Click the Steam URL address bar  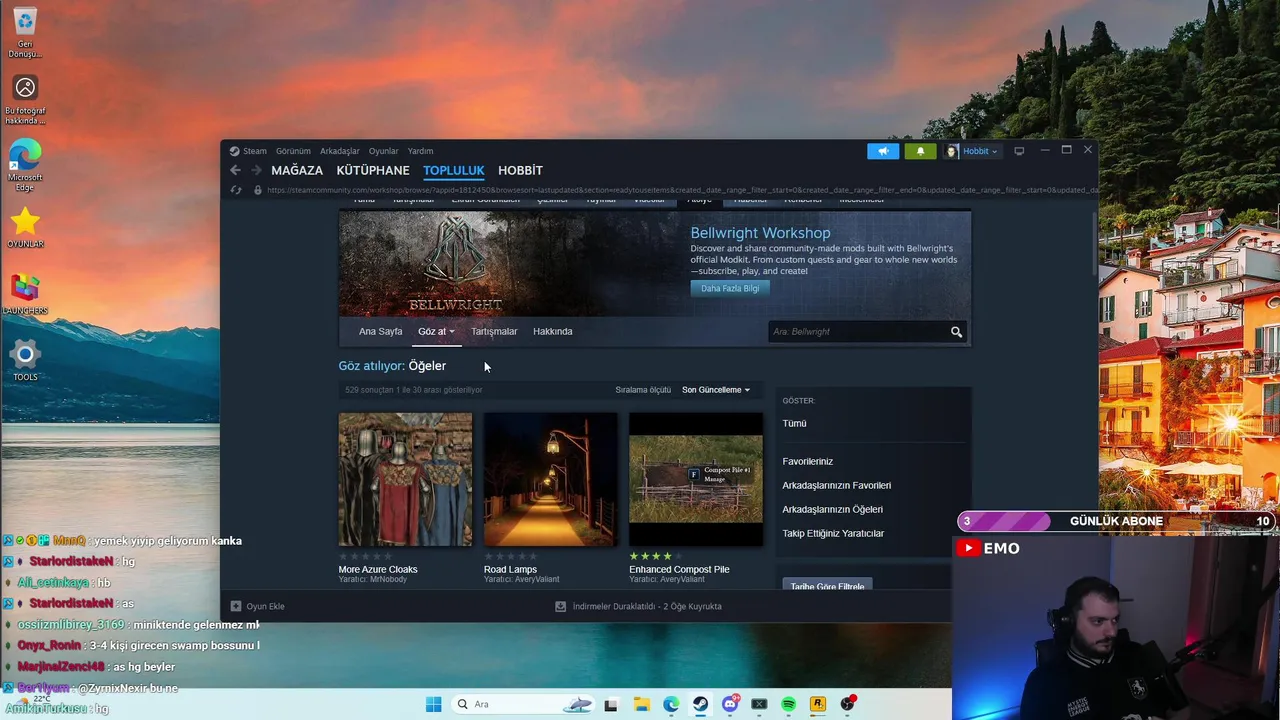click(682, 190)
